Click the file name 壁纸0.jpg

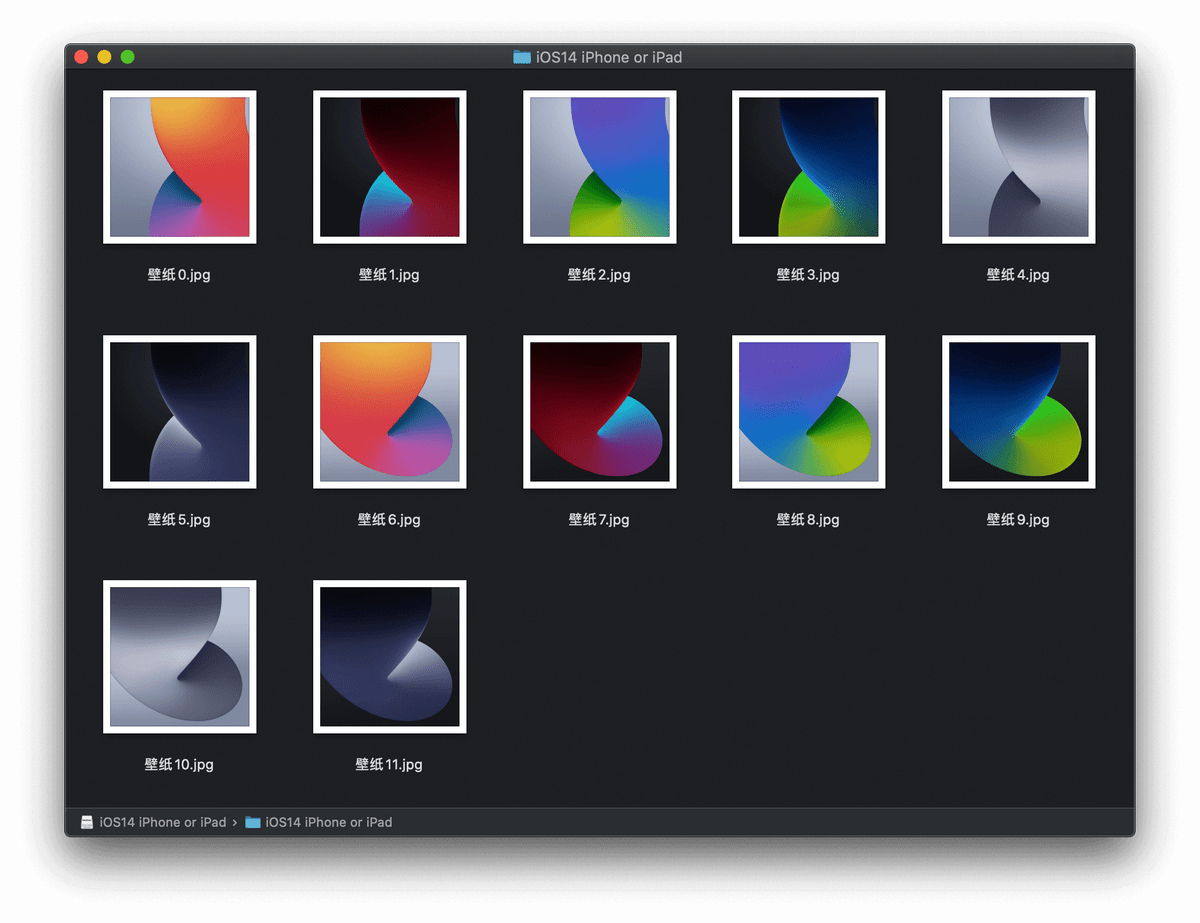179,275
